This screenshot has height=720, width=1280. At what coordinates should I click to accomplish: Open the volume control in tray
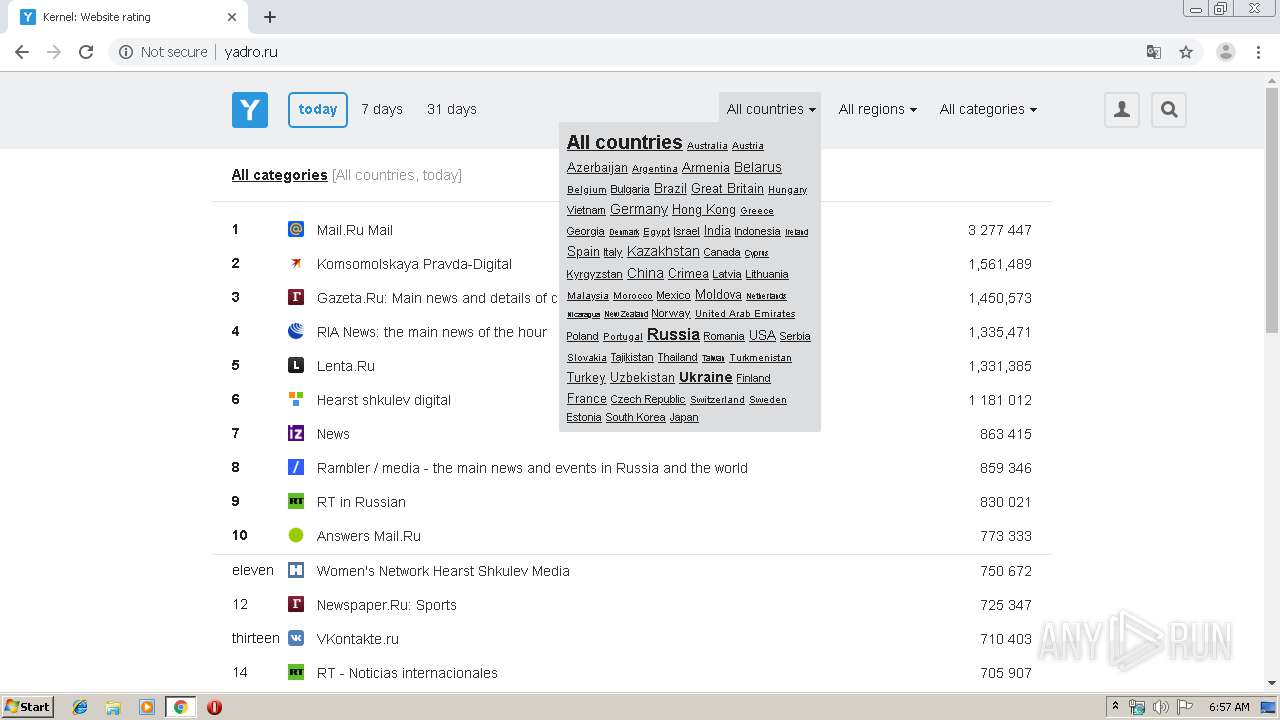[1161, 707]
